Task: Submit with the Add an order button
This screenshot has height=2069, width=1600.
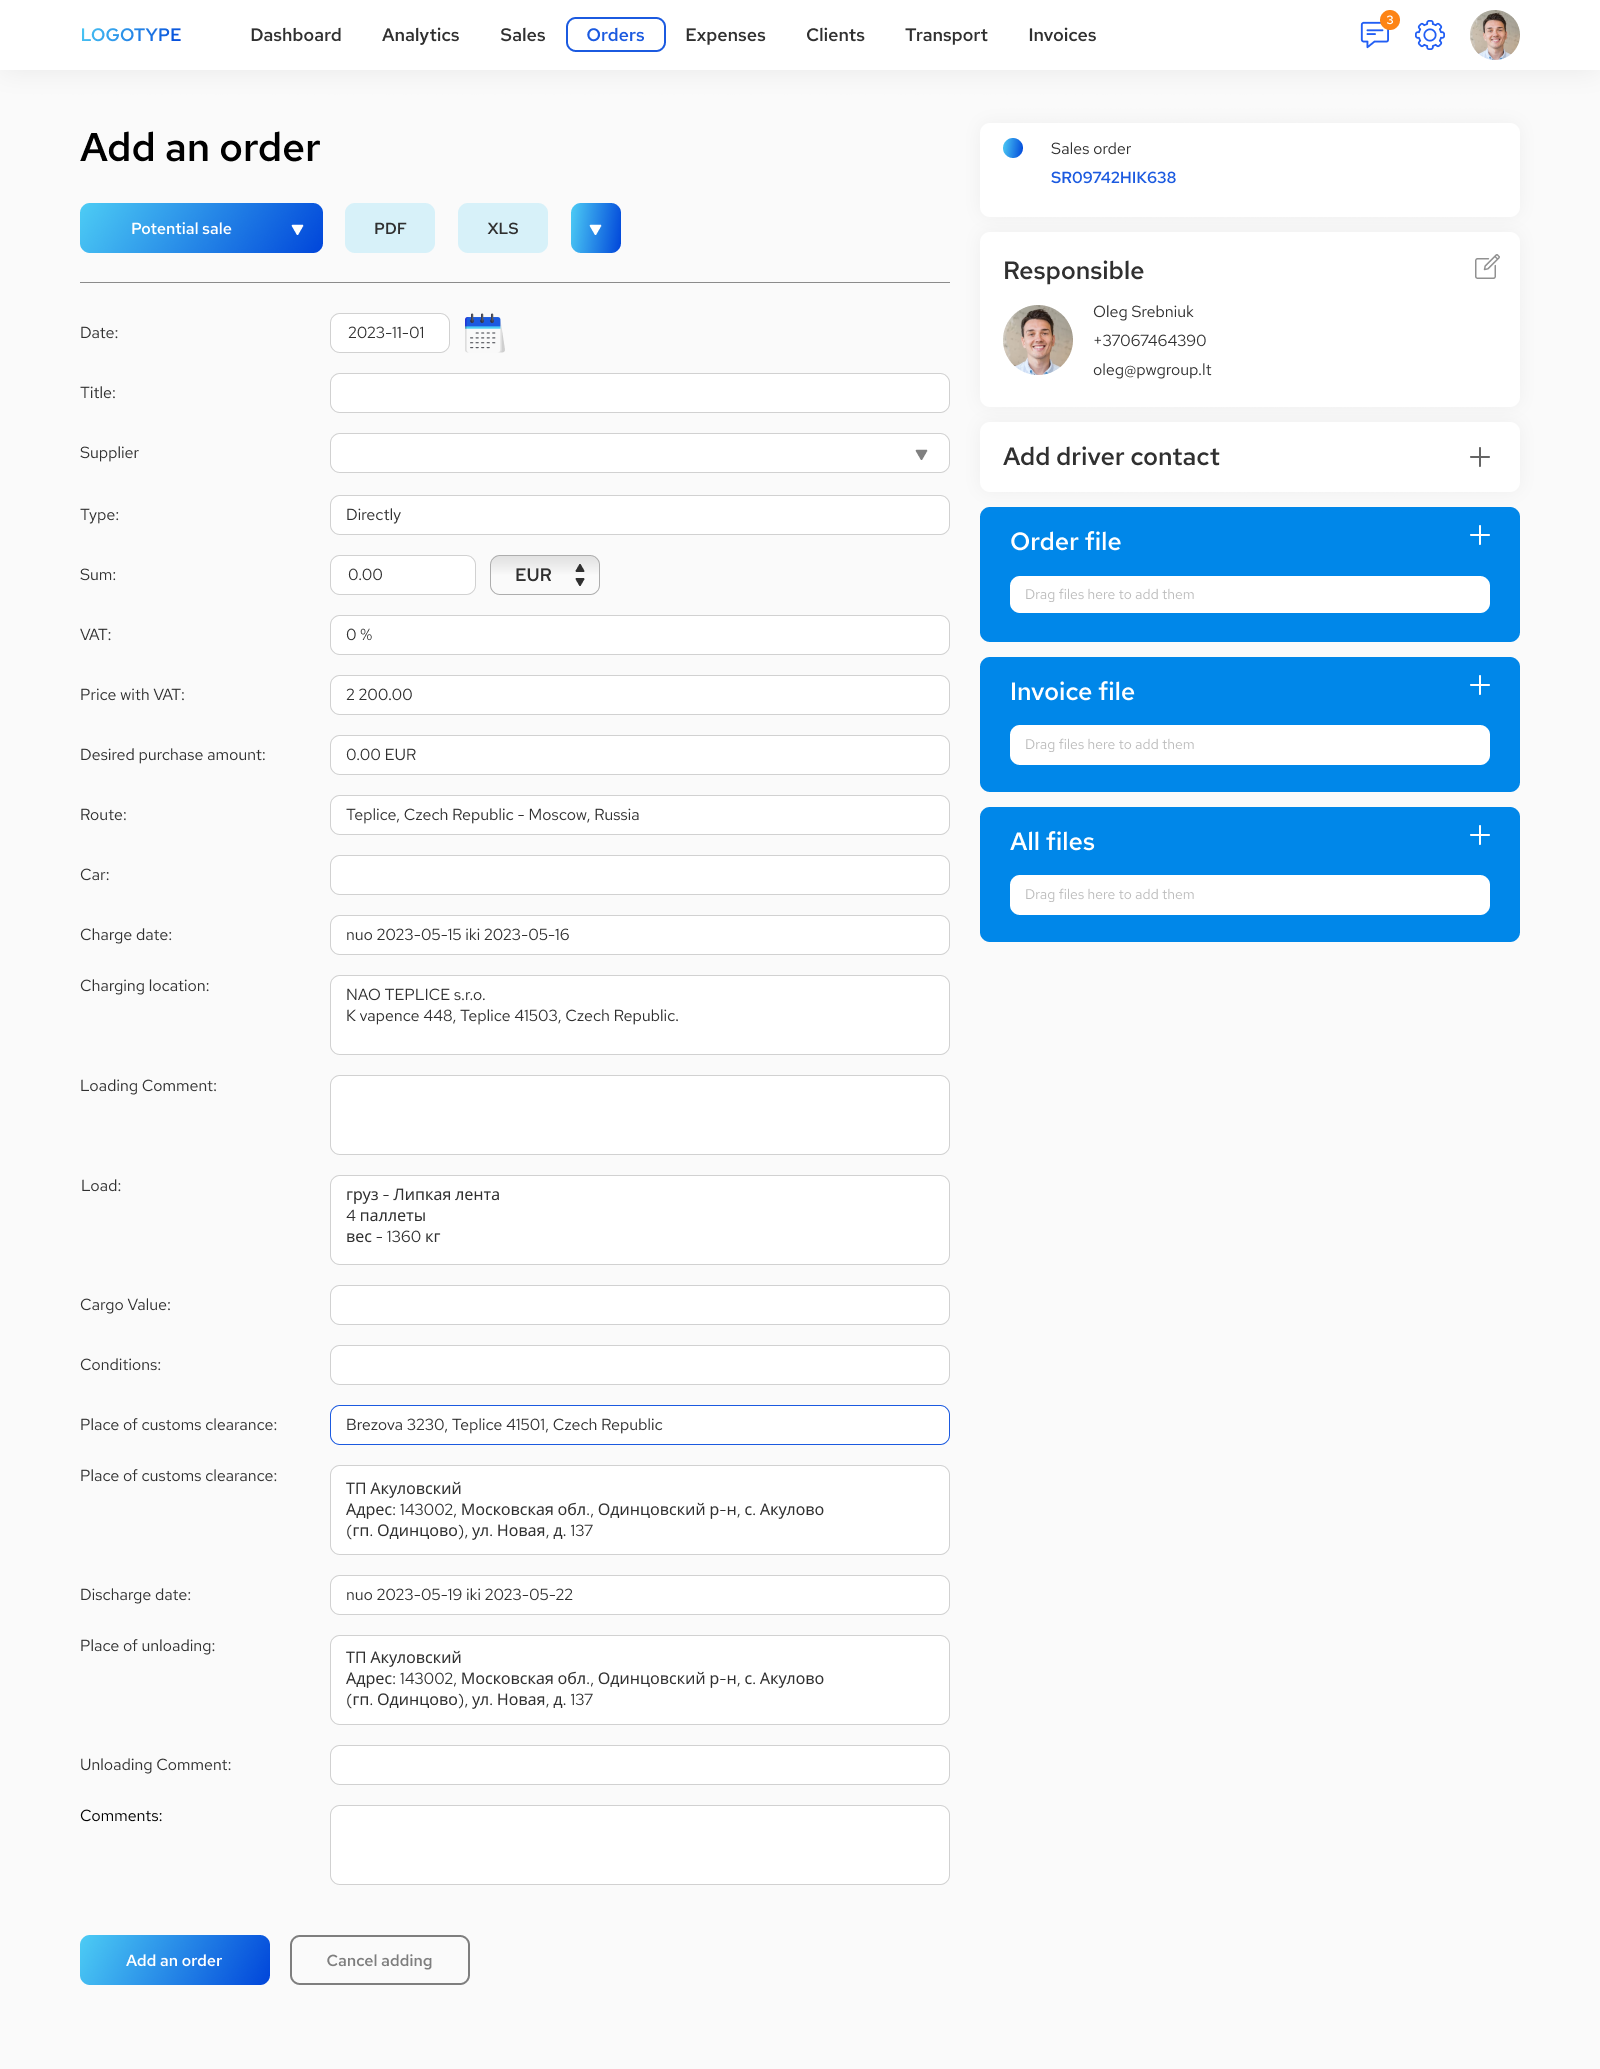Action: click(175, 1960)
